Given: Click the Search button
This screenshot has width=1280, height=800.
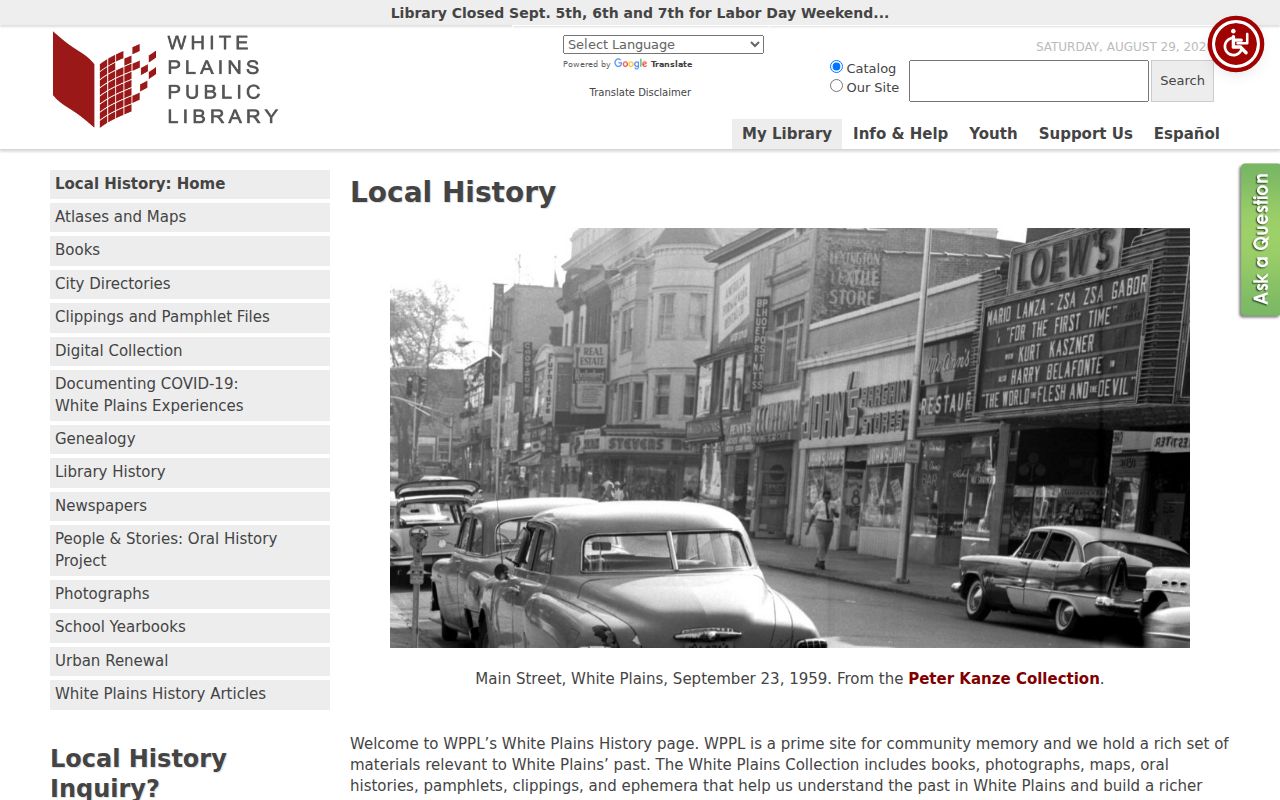Looking at the screenshot, I should click(x=1182, y=81).
